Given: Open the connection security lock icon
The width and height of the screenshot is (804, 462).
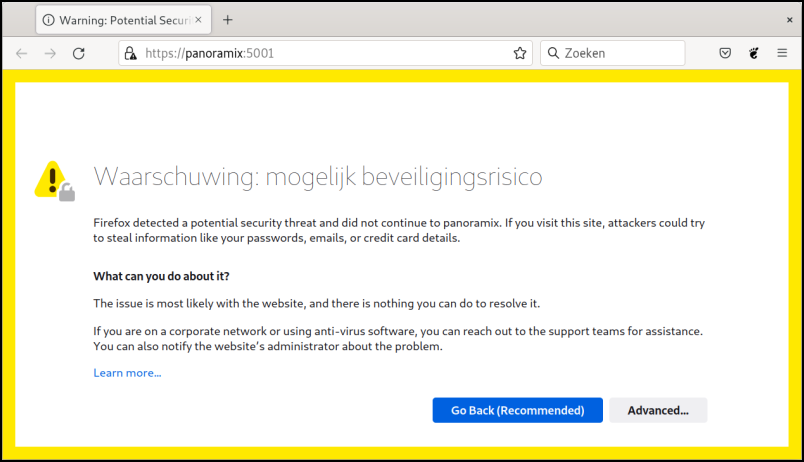Looking at the screenshot, I should coord(131,53).
